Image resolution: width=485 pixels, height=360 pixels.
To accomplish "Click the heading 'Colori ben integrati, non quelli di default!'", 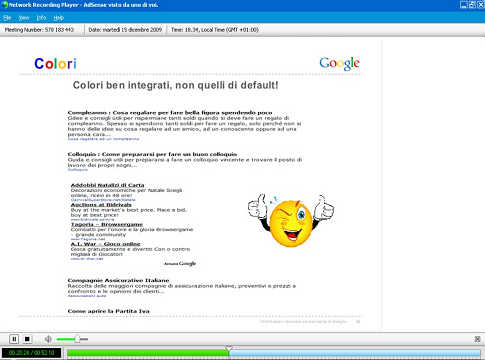I will tap(175, 85).
